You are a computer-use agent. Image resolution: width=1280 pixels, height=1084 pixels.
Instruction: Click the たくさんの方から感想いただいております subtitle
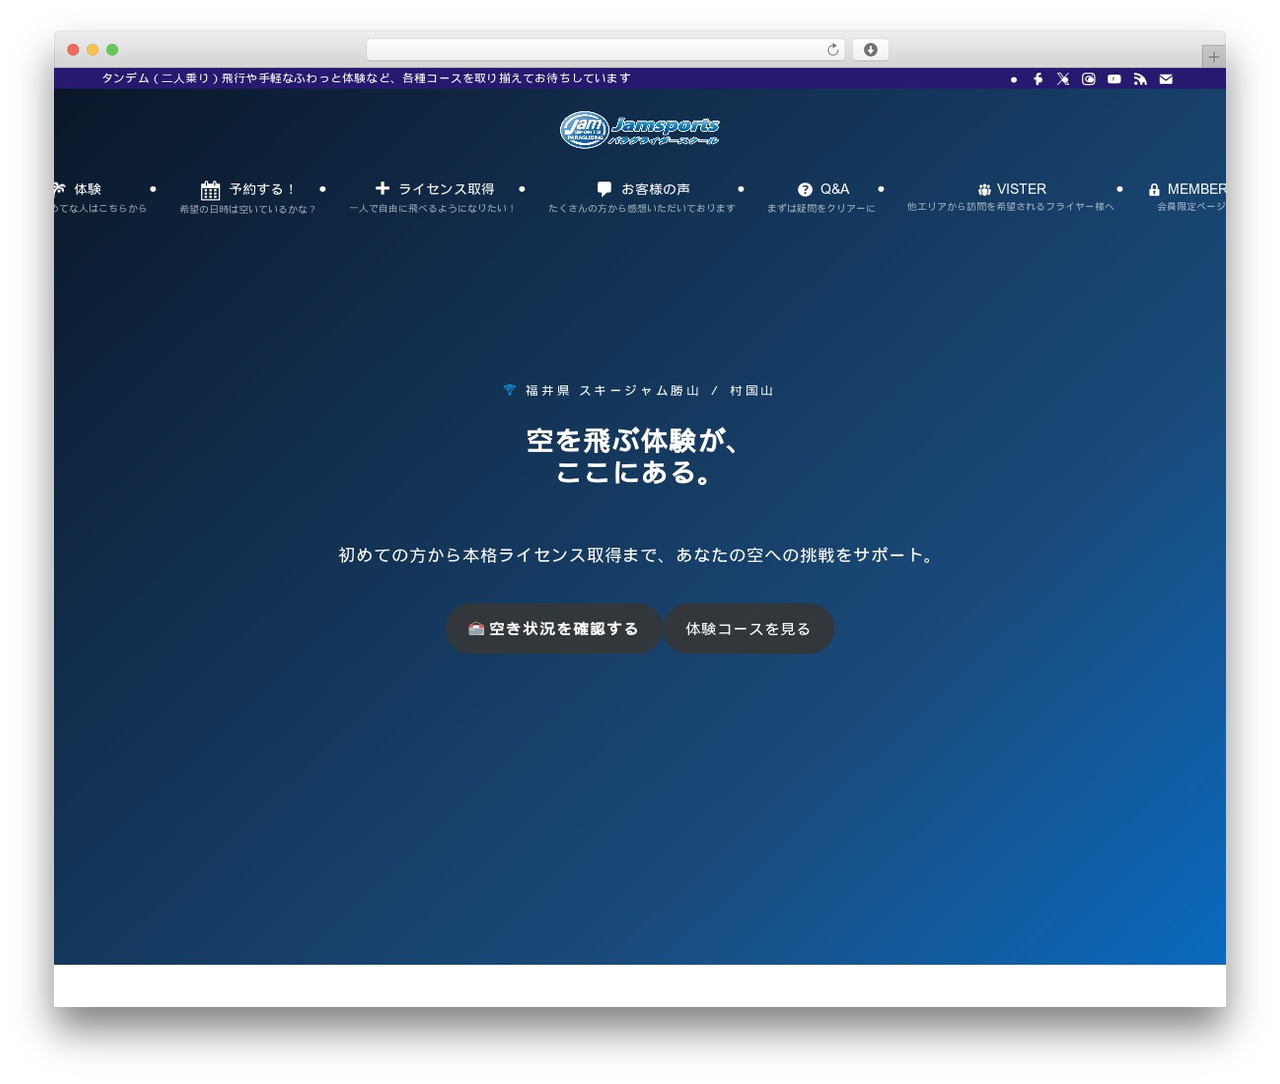[641, 208]
